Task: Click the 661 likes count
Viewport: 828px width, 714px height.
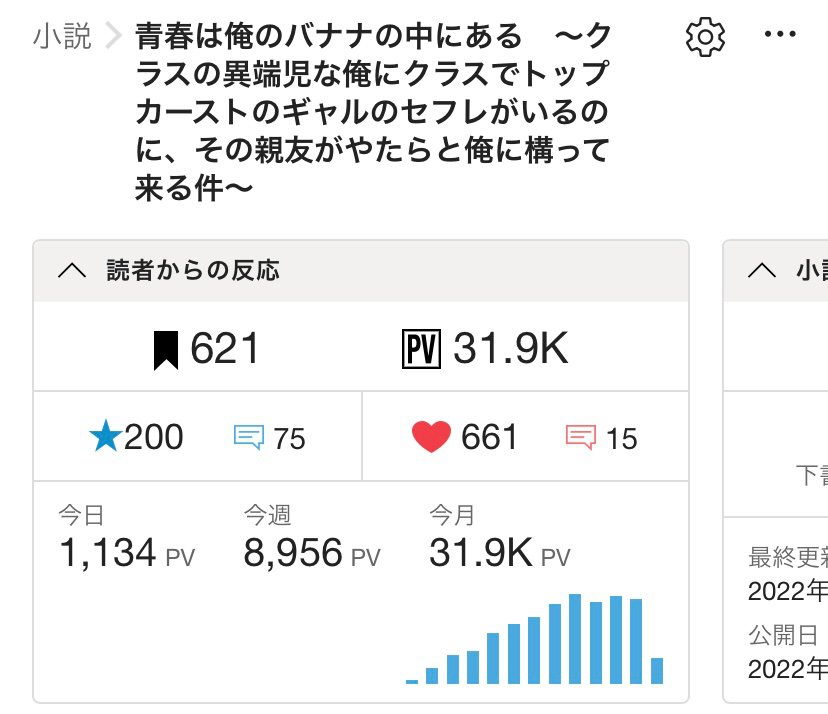Action: [x=489, y=437]
